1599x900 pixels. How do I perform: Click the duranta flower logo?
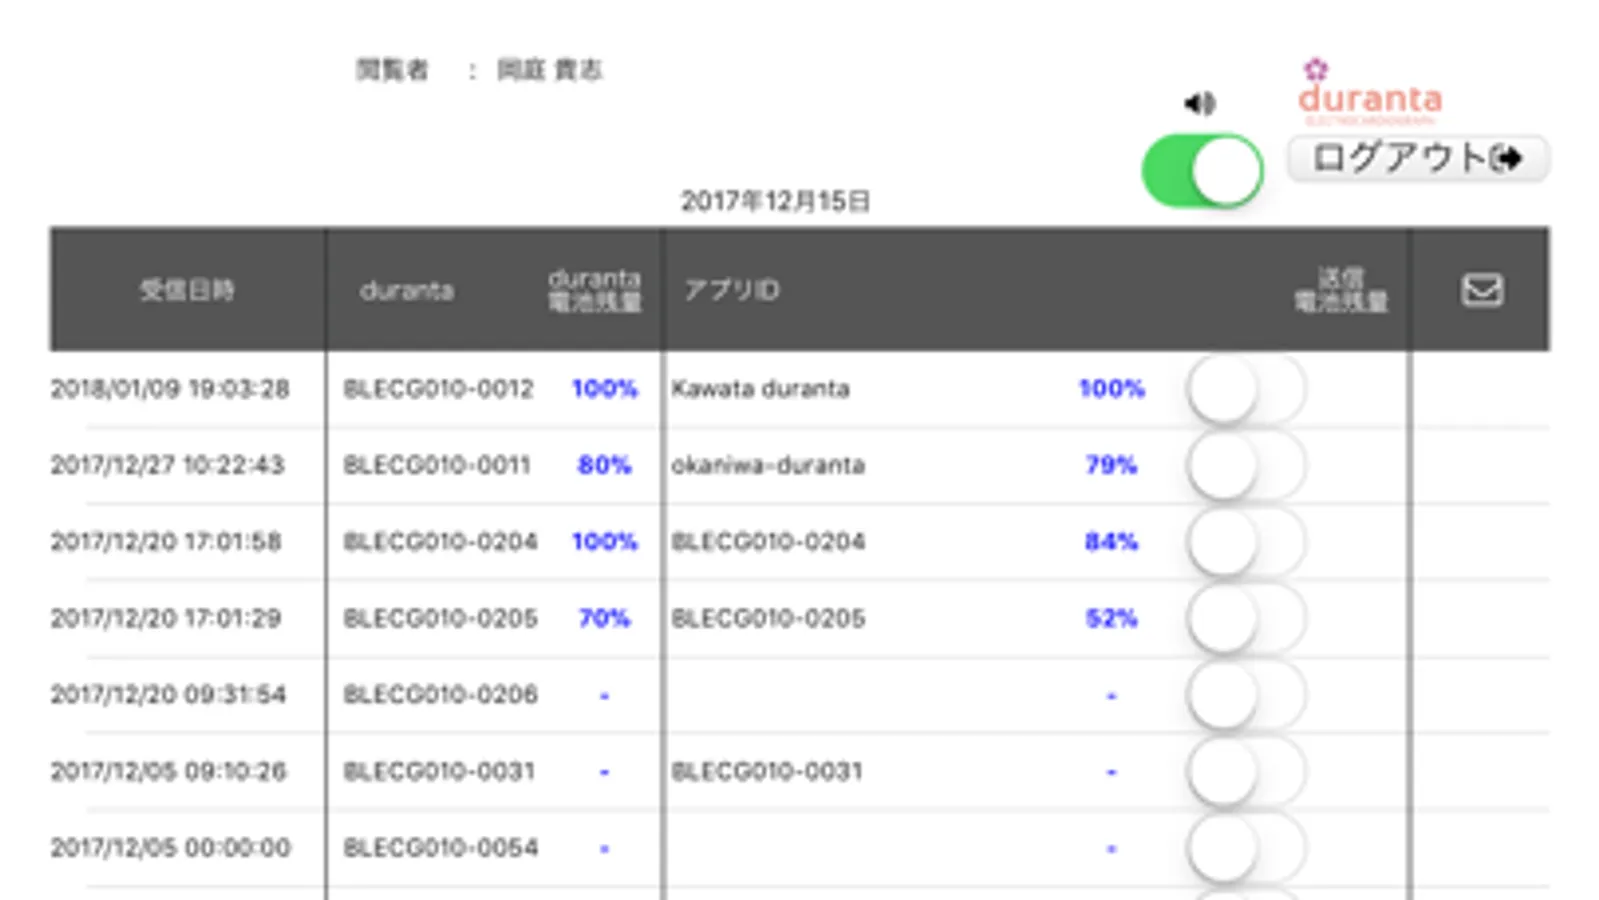[1369, 91]
